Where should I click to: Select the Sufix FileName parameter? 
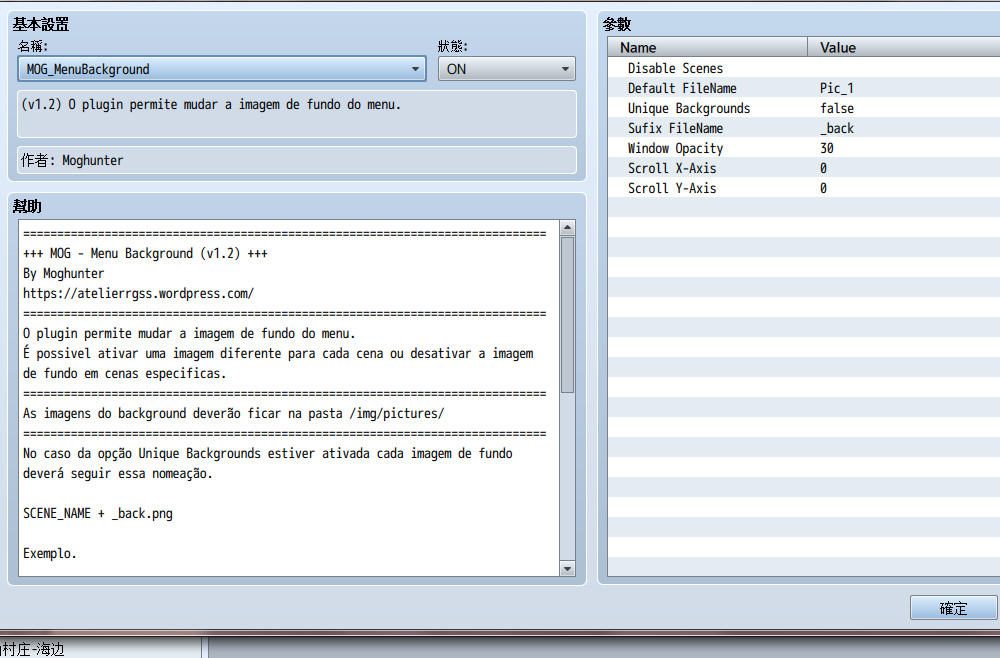click(x=804, y=128)
